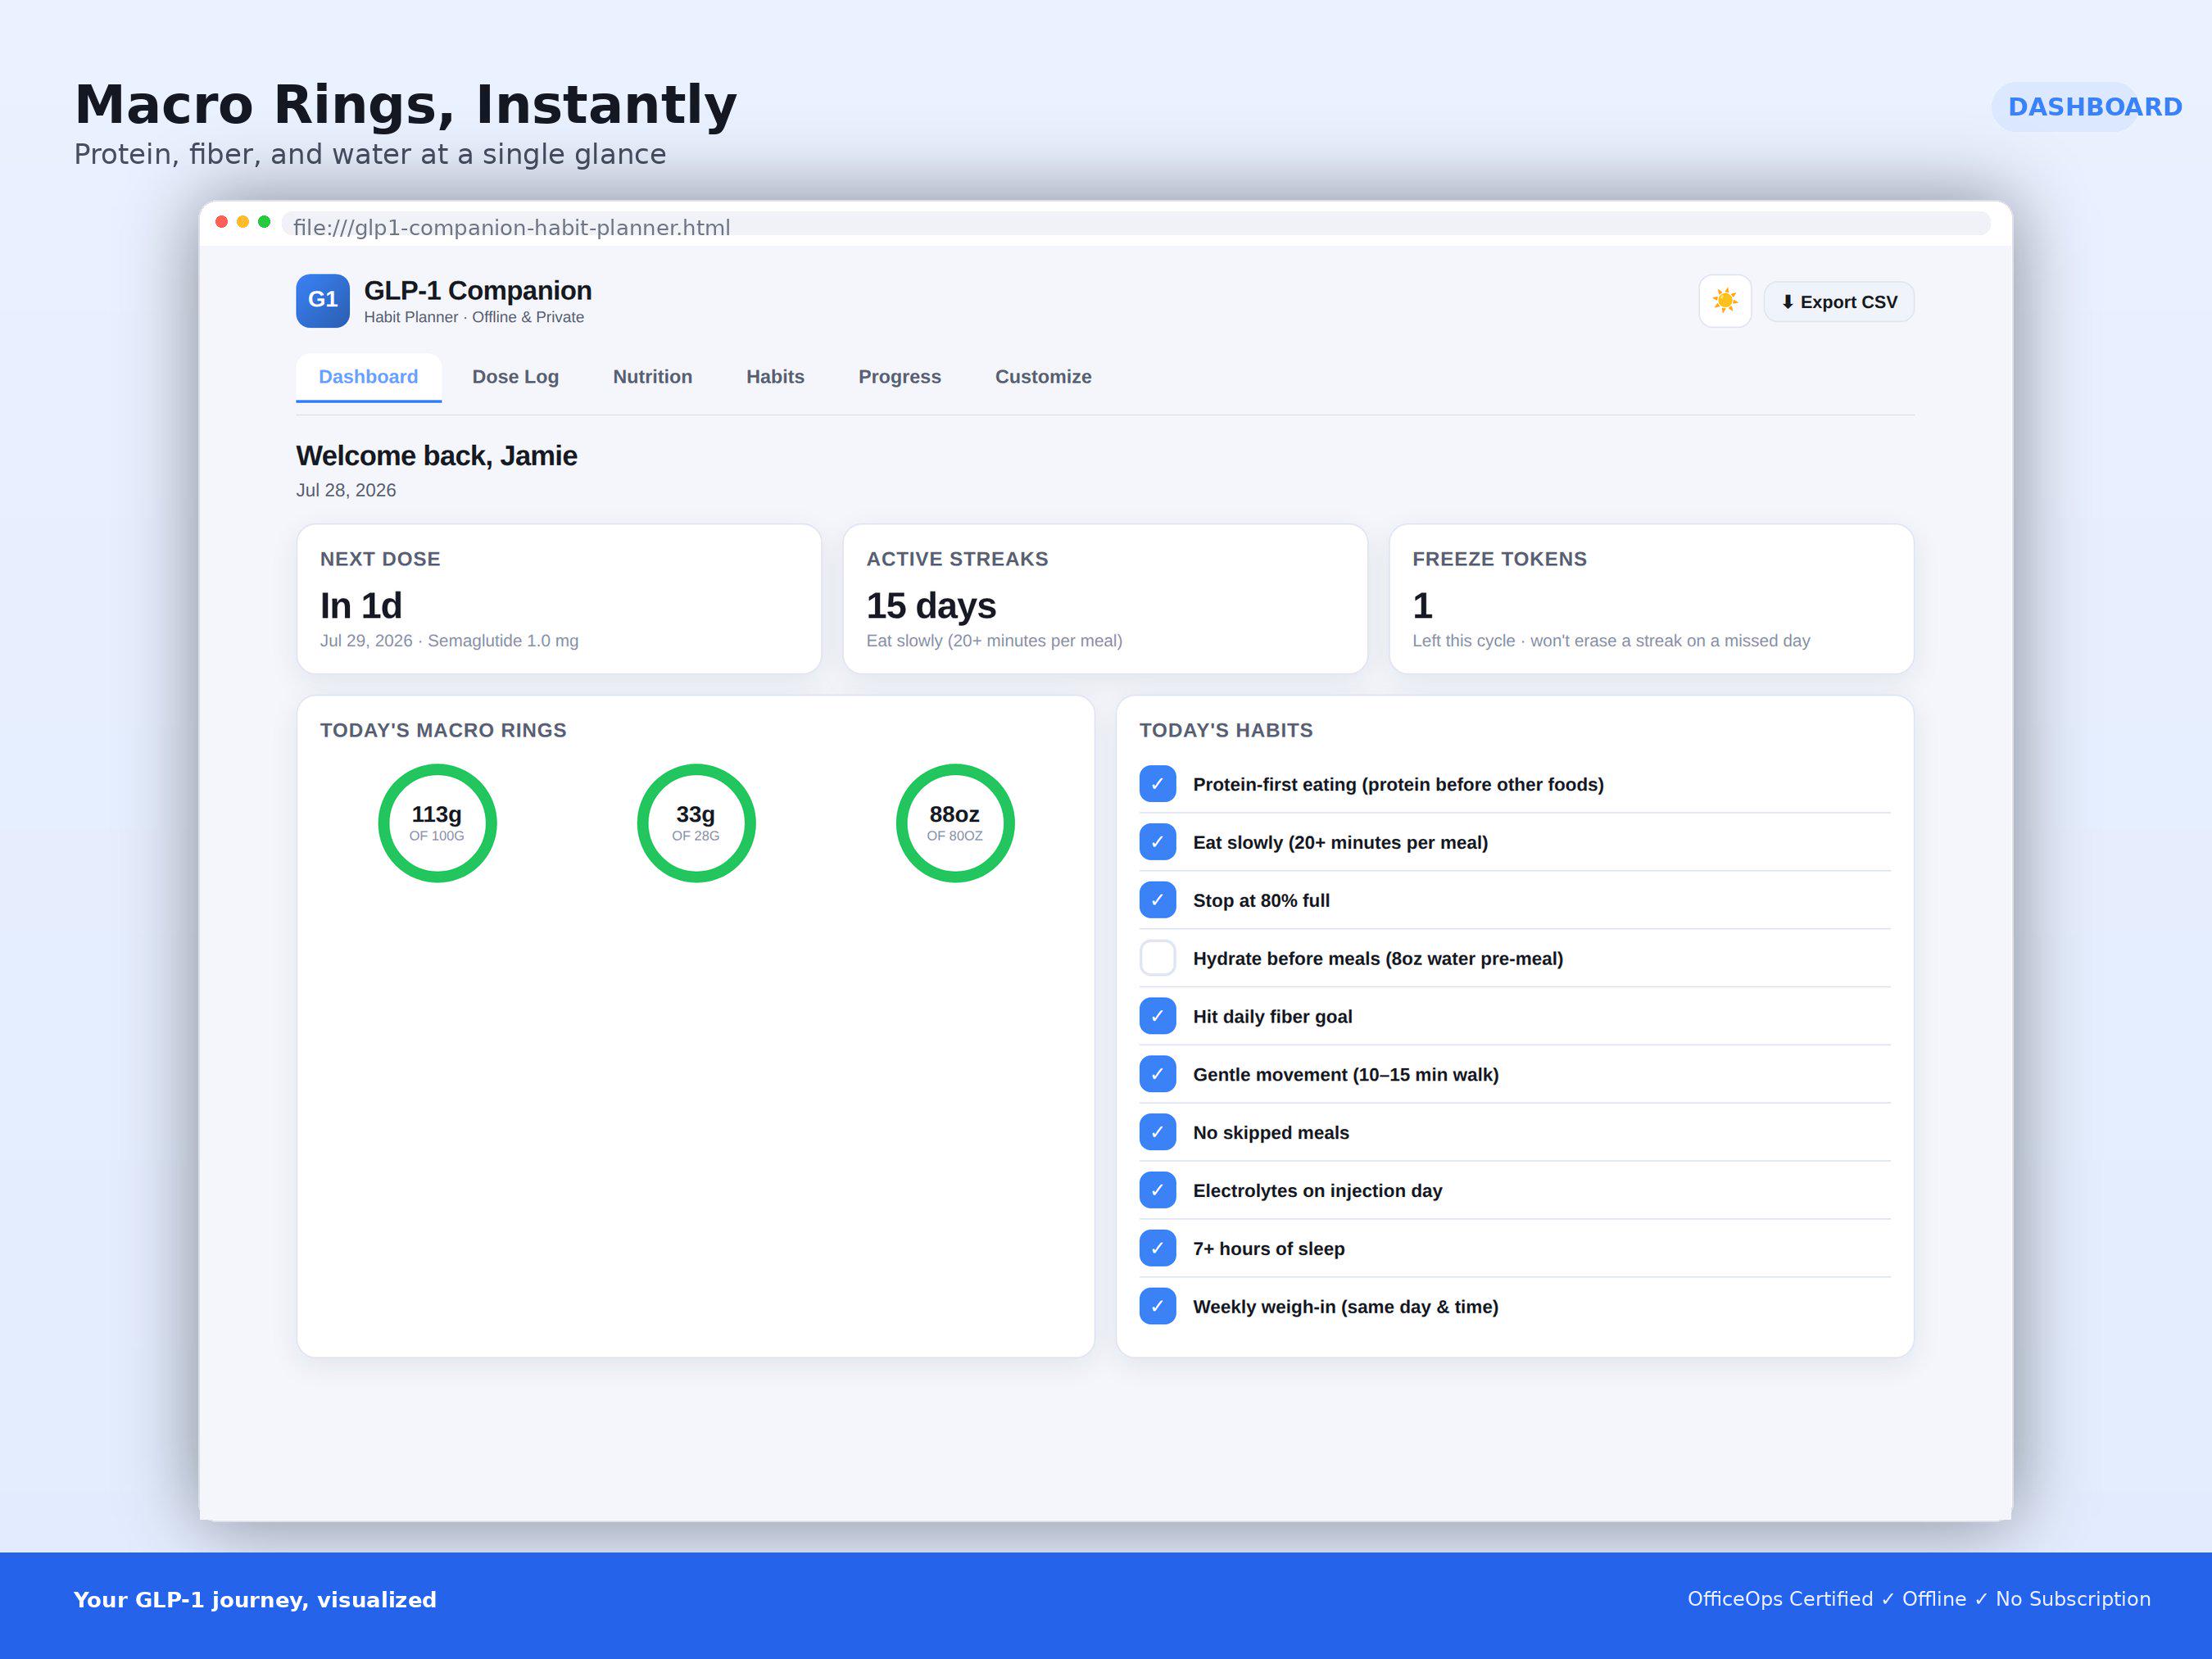Toggle Gentle movement habit checkbox
This screenshot has width=2212, height=1659.
1157,1074
